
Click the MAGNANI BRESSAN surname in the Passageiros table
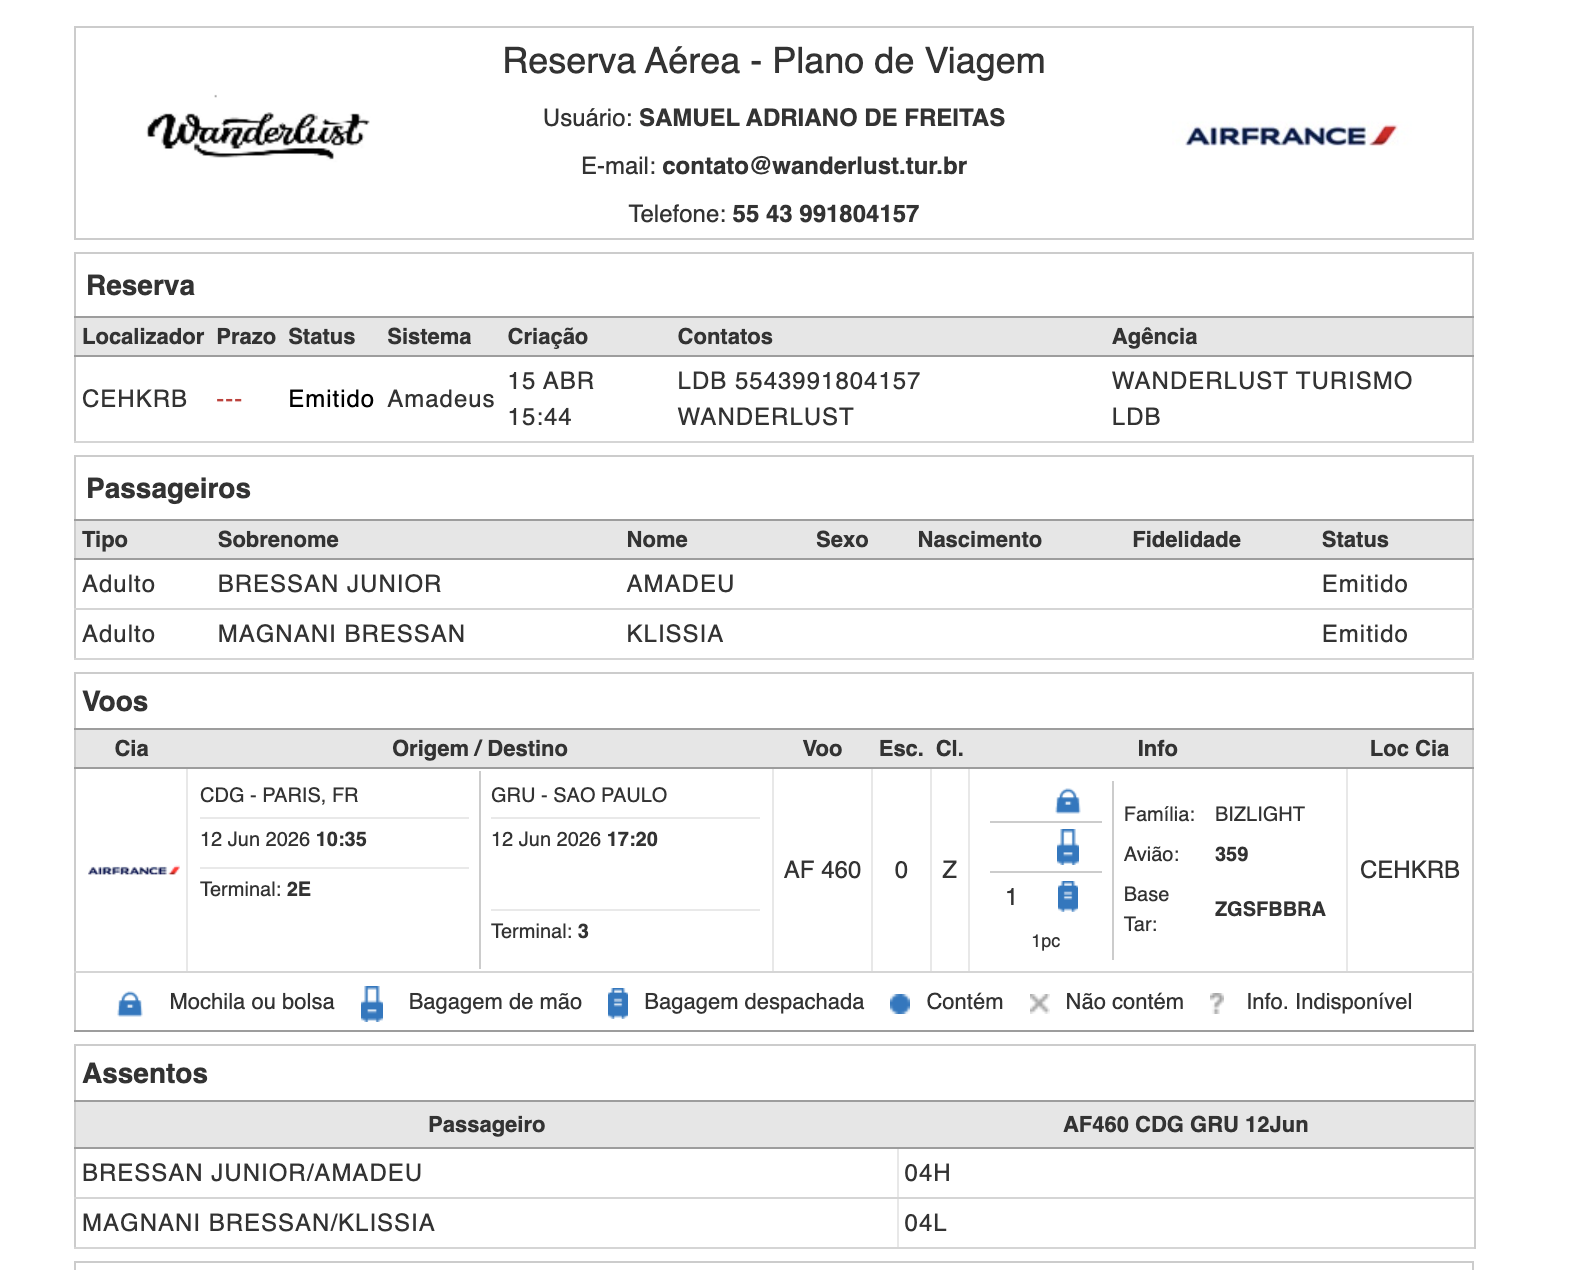point(341,634)
